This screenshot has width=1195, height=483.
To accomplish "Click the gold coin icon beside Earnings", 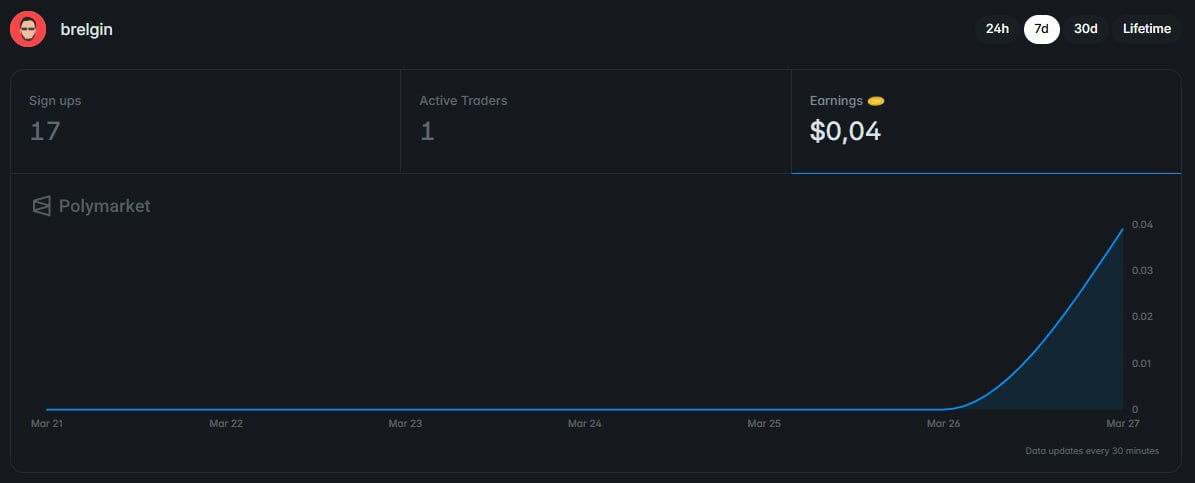I will pos(876,101).
